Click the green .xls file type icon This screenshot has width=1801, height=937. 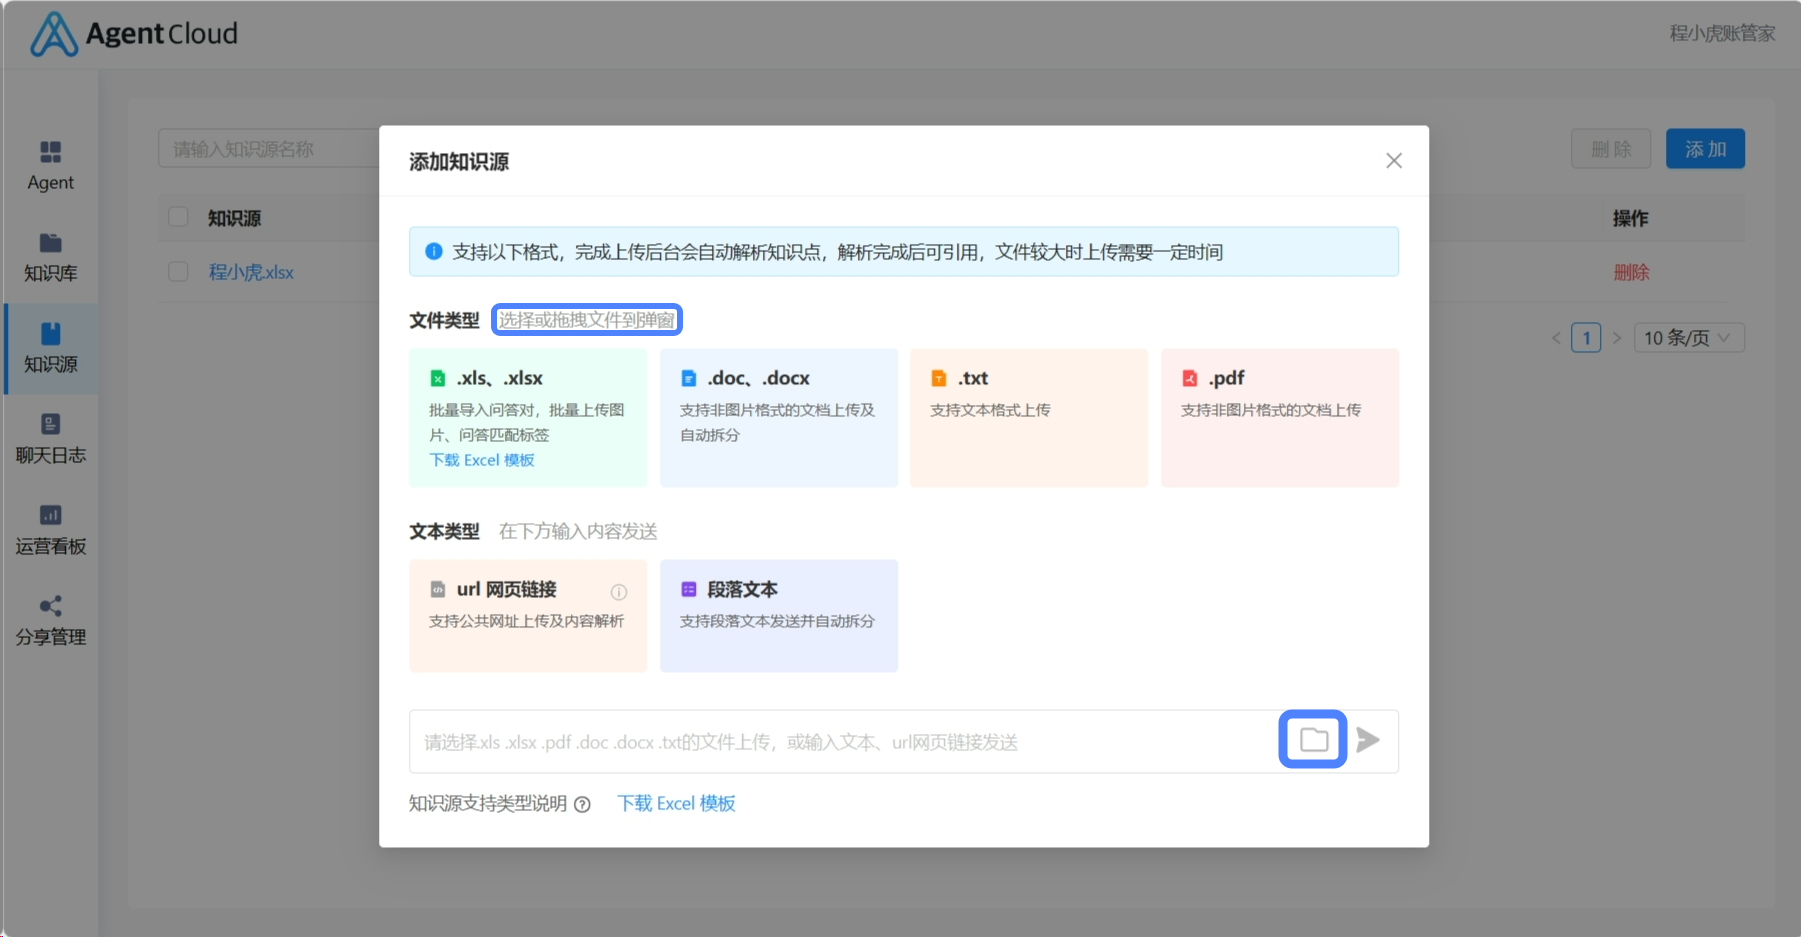pyautogui.click(x=438, y=378)
